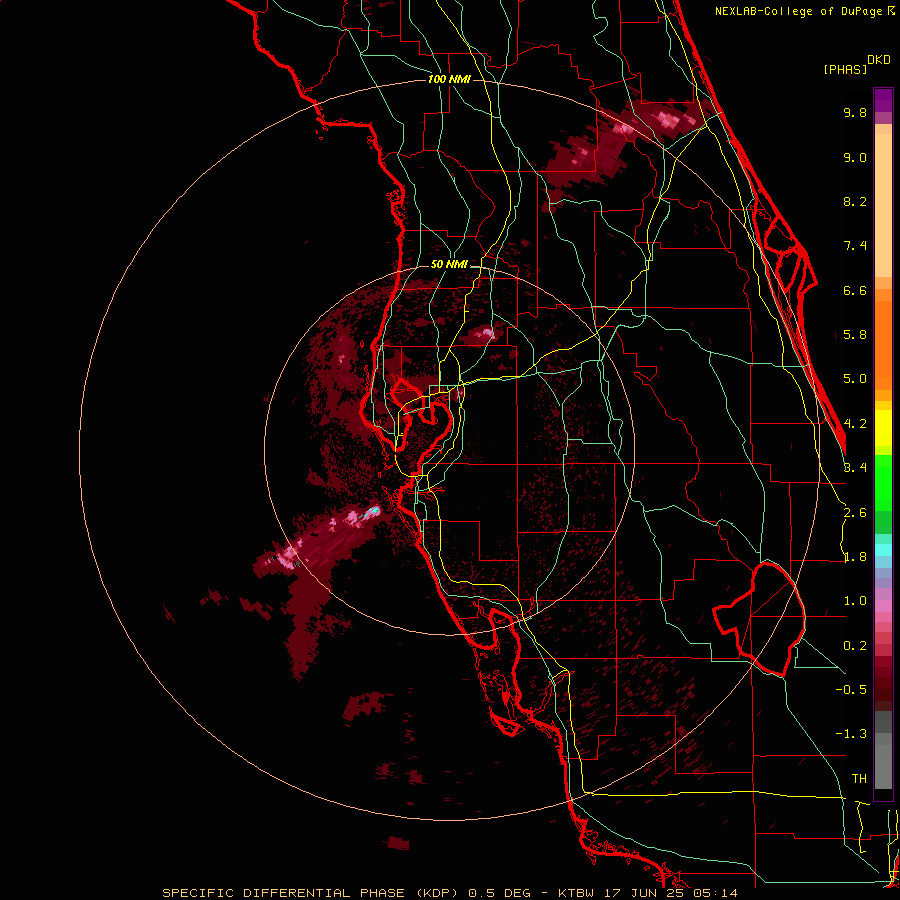
Task: Pick the pink segment of color bar
Action: pyautogui.click(x=883, y=606)
